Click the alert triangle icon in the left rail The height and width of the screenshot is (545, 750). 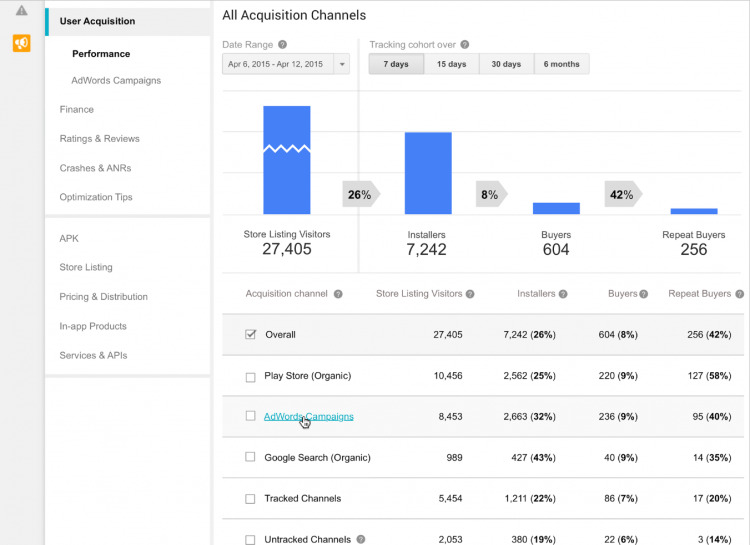pos(21,11)
